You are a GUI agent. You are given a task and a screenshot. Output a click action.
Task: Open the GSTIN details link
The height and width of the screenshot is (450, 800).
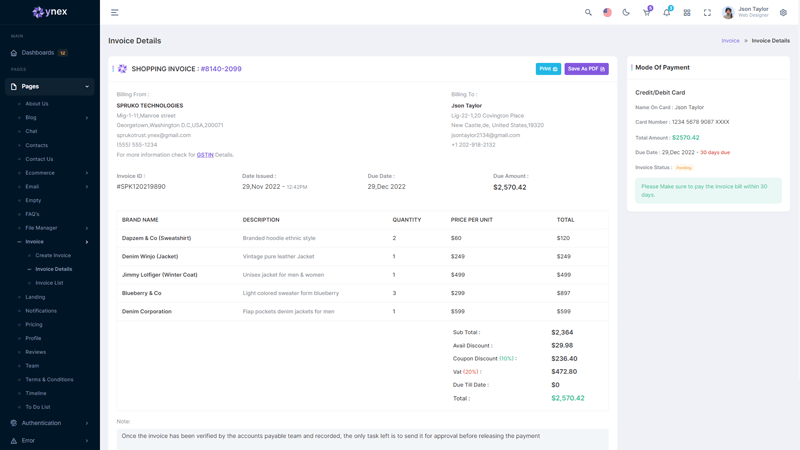(x=205, y=155)
